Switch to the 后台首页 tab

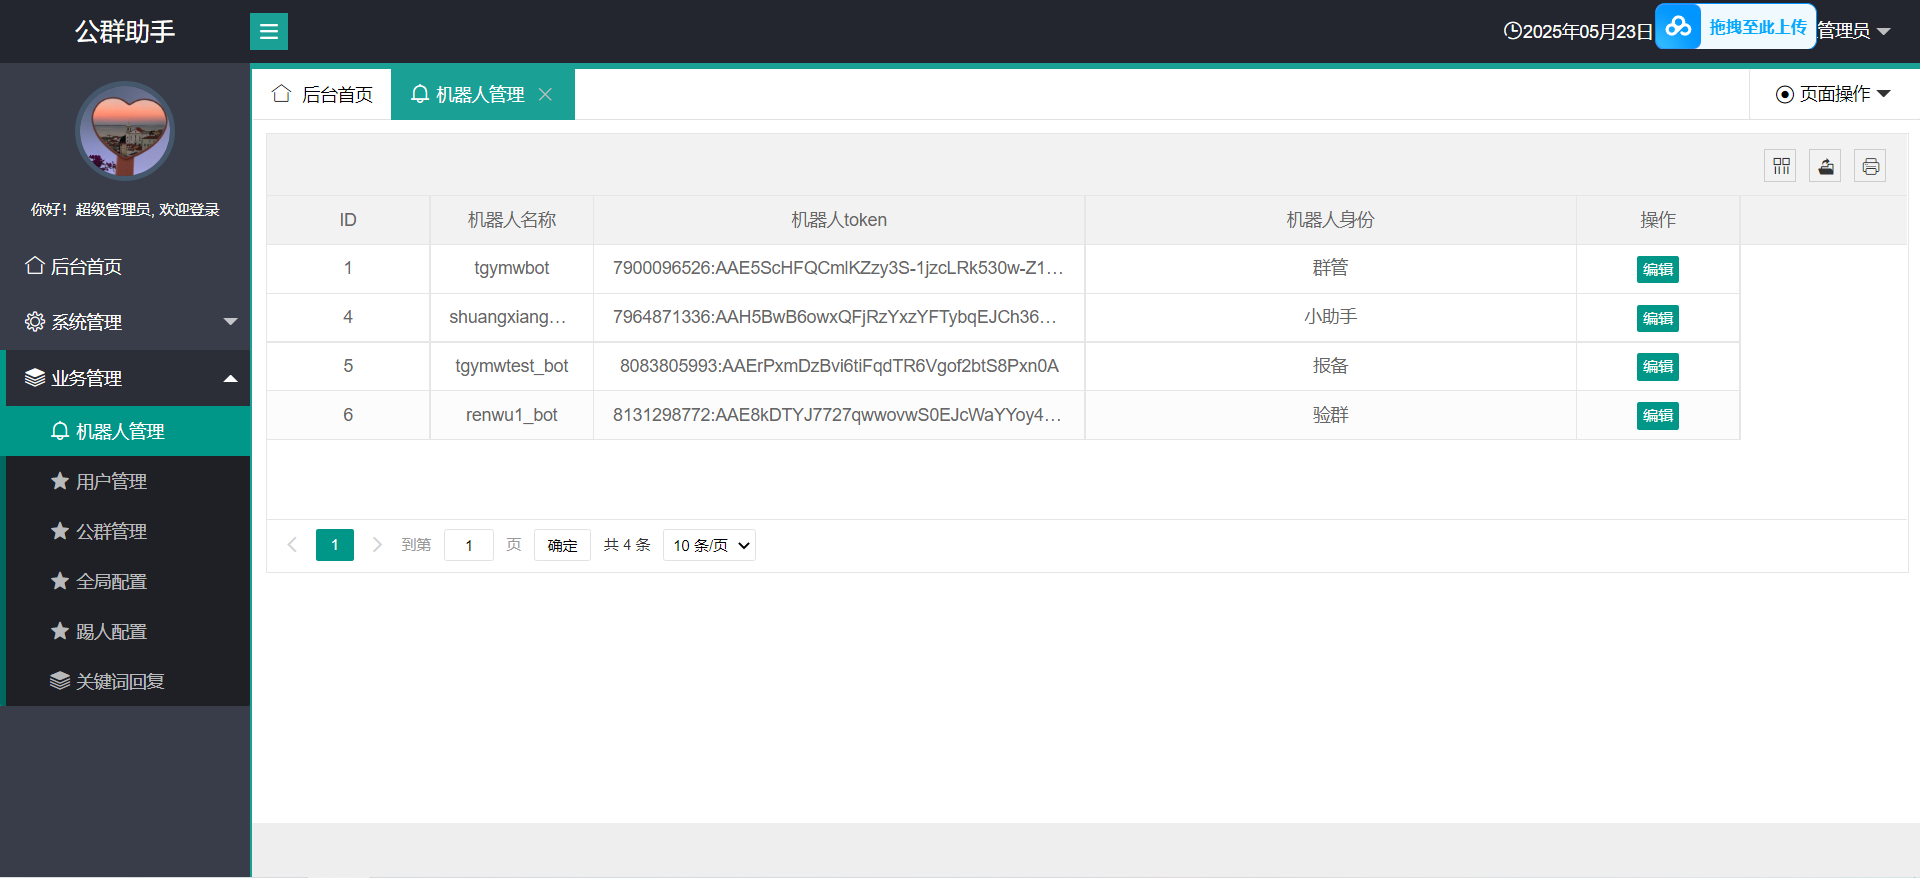click(322, 94)
